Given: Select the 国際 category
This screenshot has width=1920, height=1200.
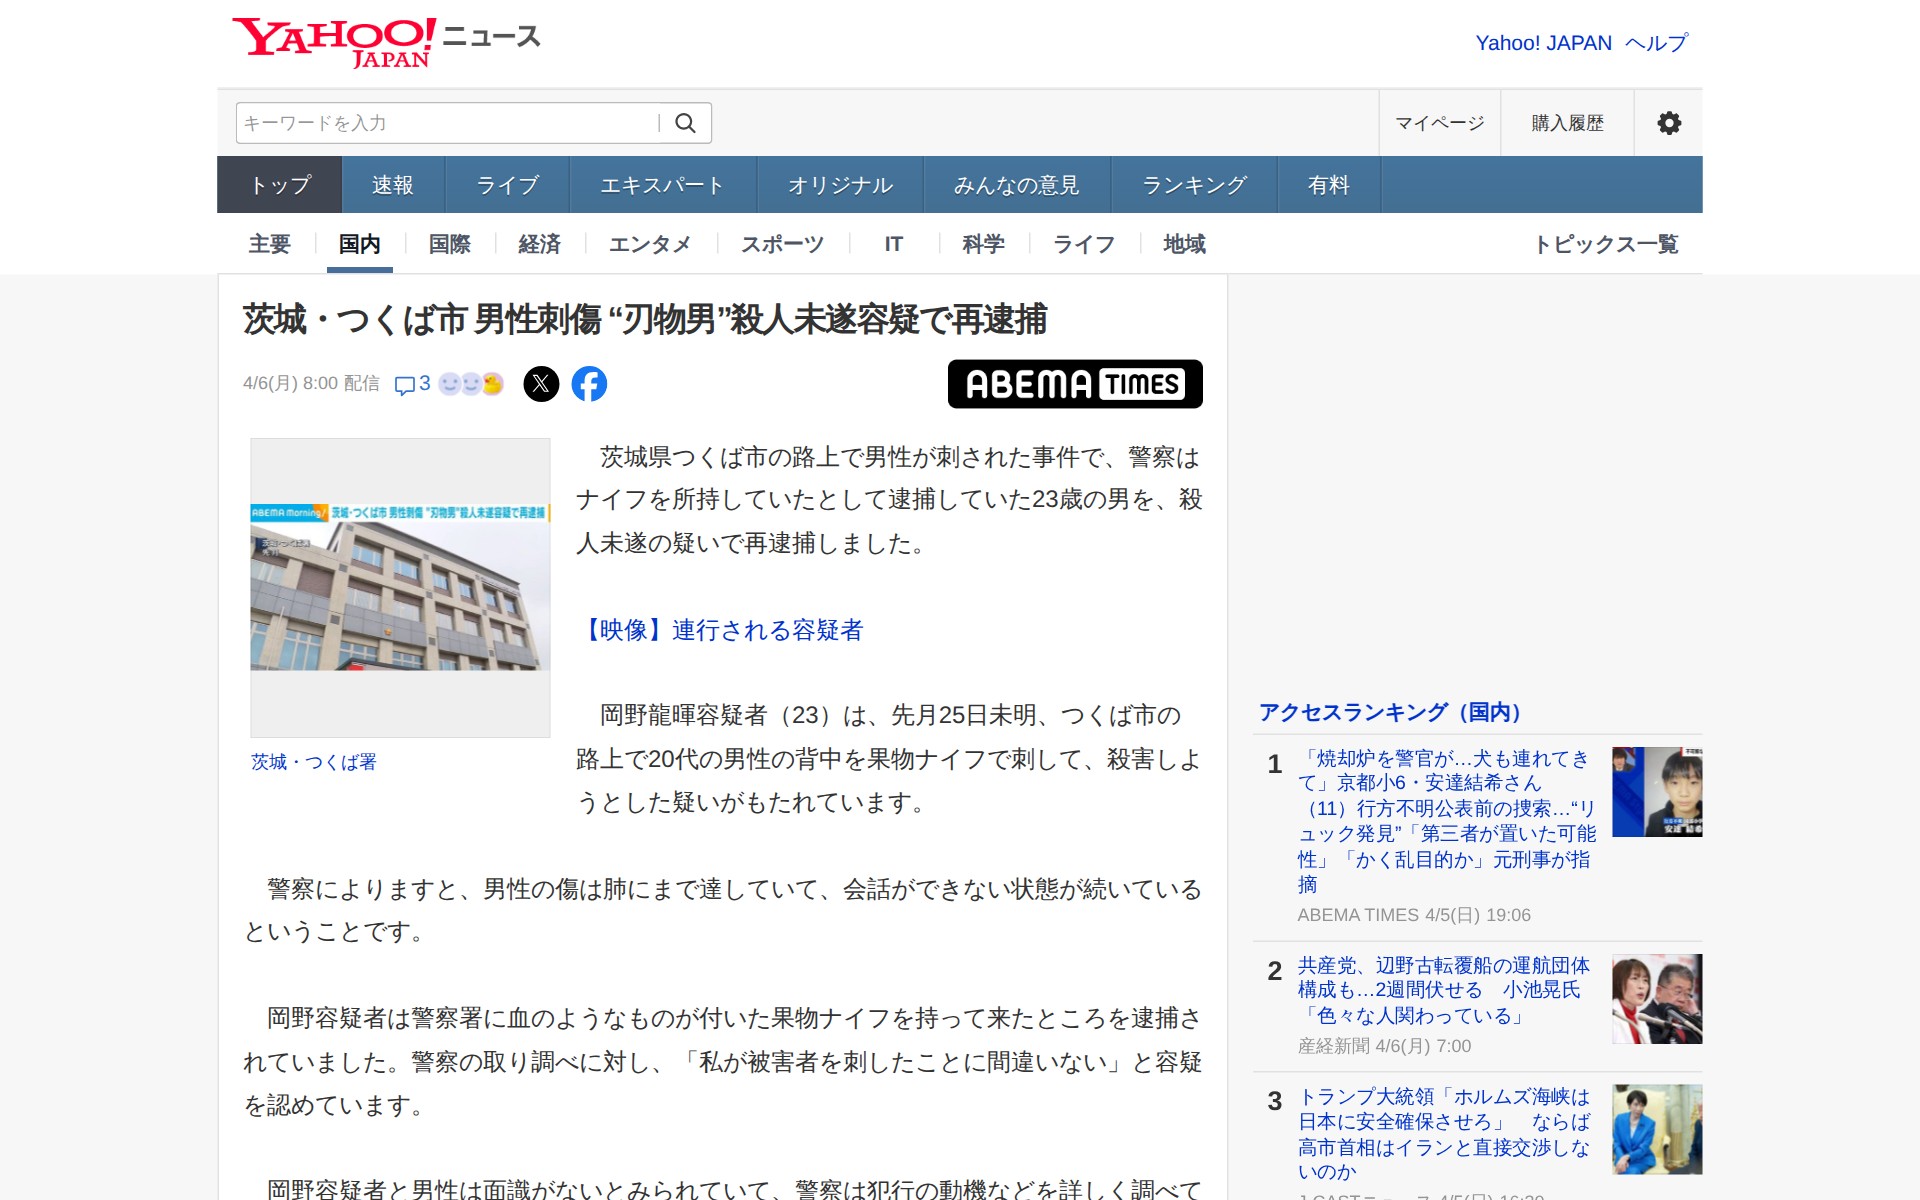Looking at the screenshot, I should coord(449,244).
